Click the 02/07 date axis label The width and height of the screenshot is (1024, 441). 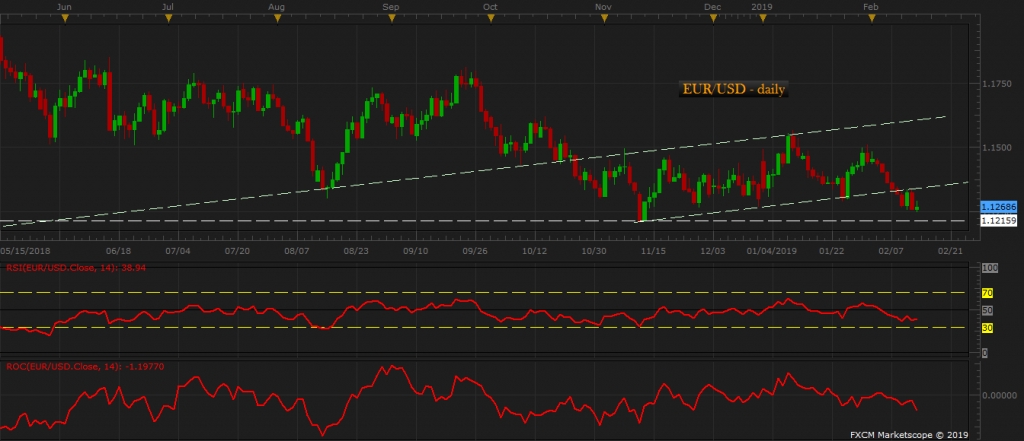pyautogui.click(x=891, y=250)
